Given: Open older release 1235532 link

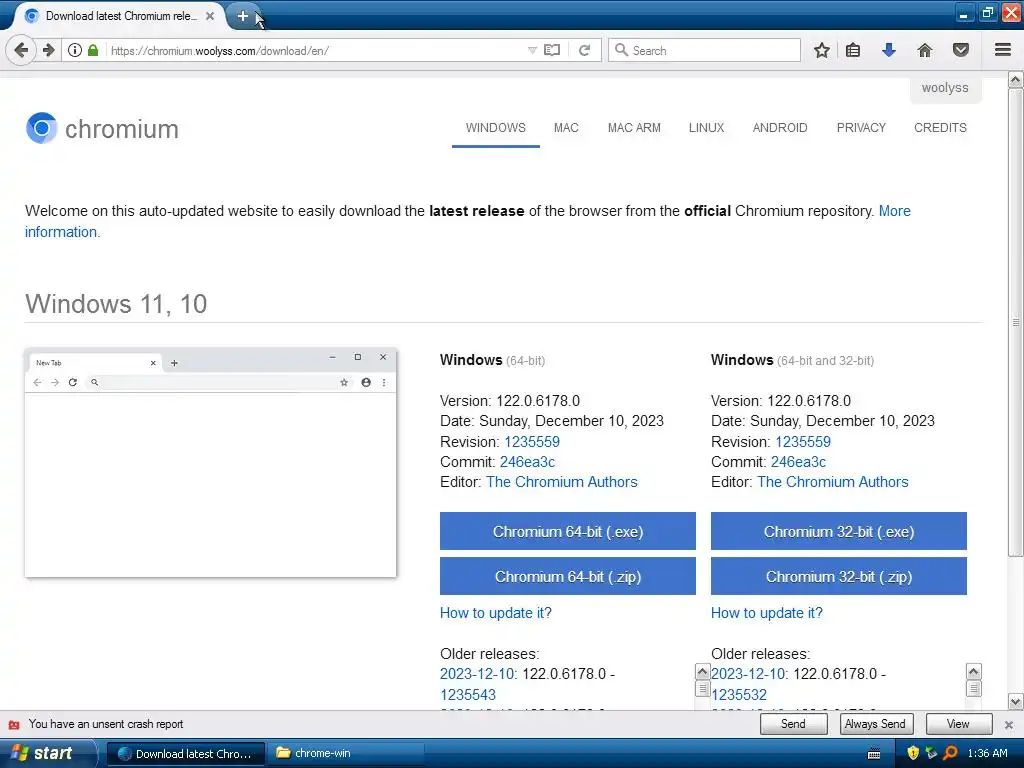Looking at the screenshot, I should tap(739, 695).
